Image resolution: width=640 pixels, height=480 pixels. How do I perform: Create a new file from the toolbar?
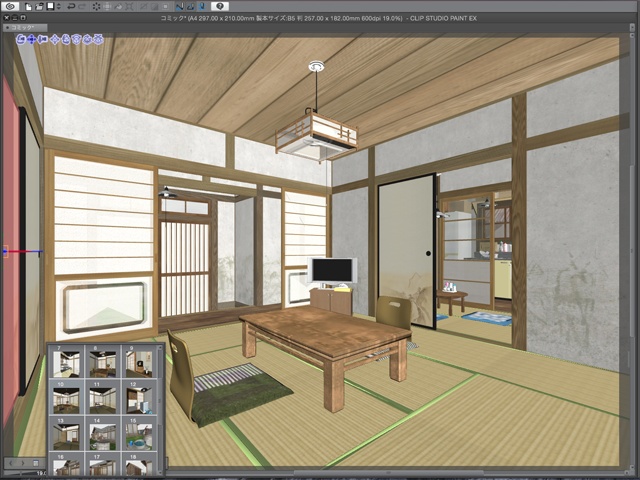[x=28, y=6]
